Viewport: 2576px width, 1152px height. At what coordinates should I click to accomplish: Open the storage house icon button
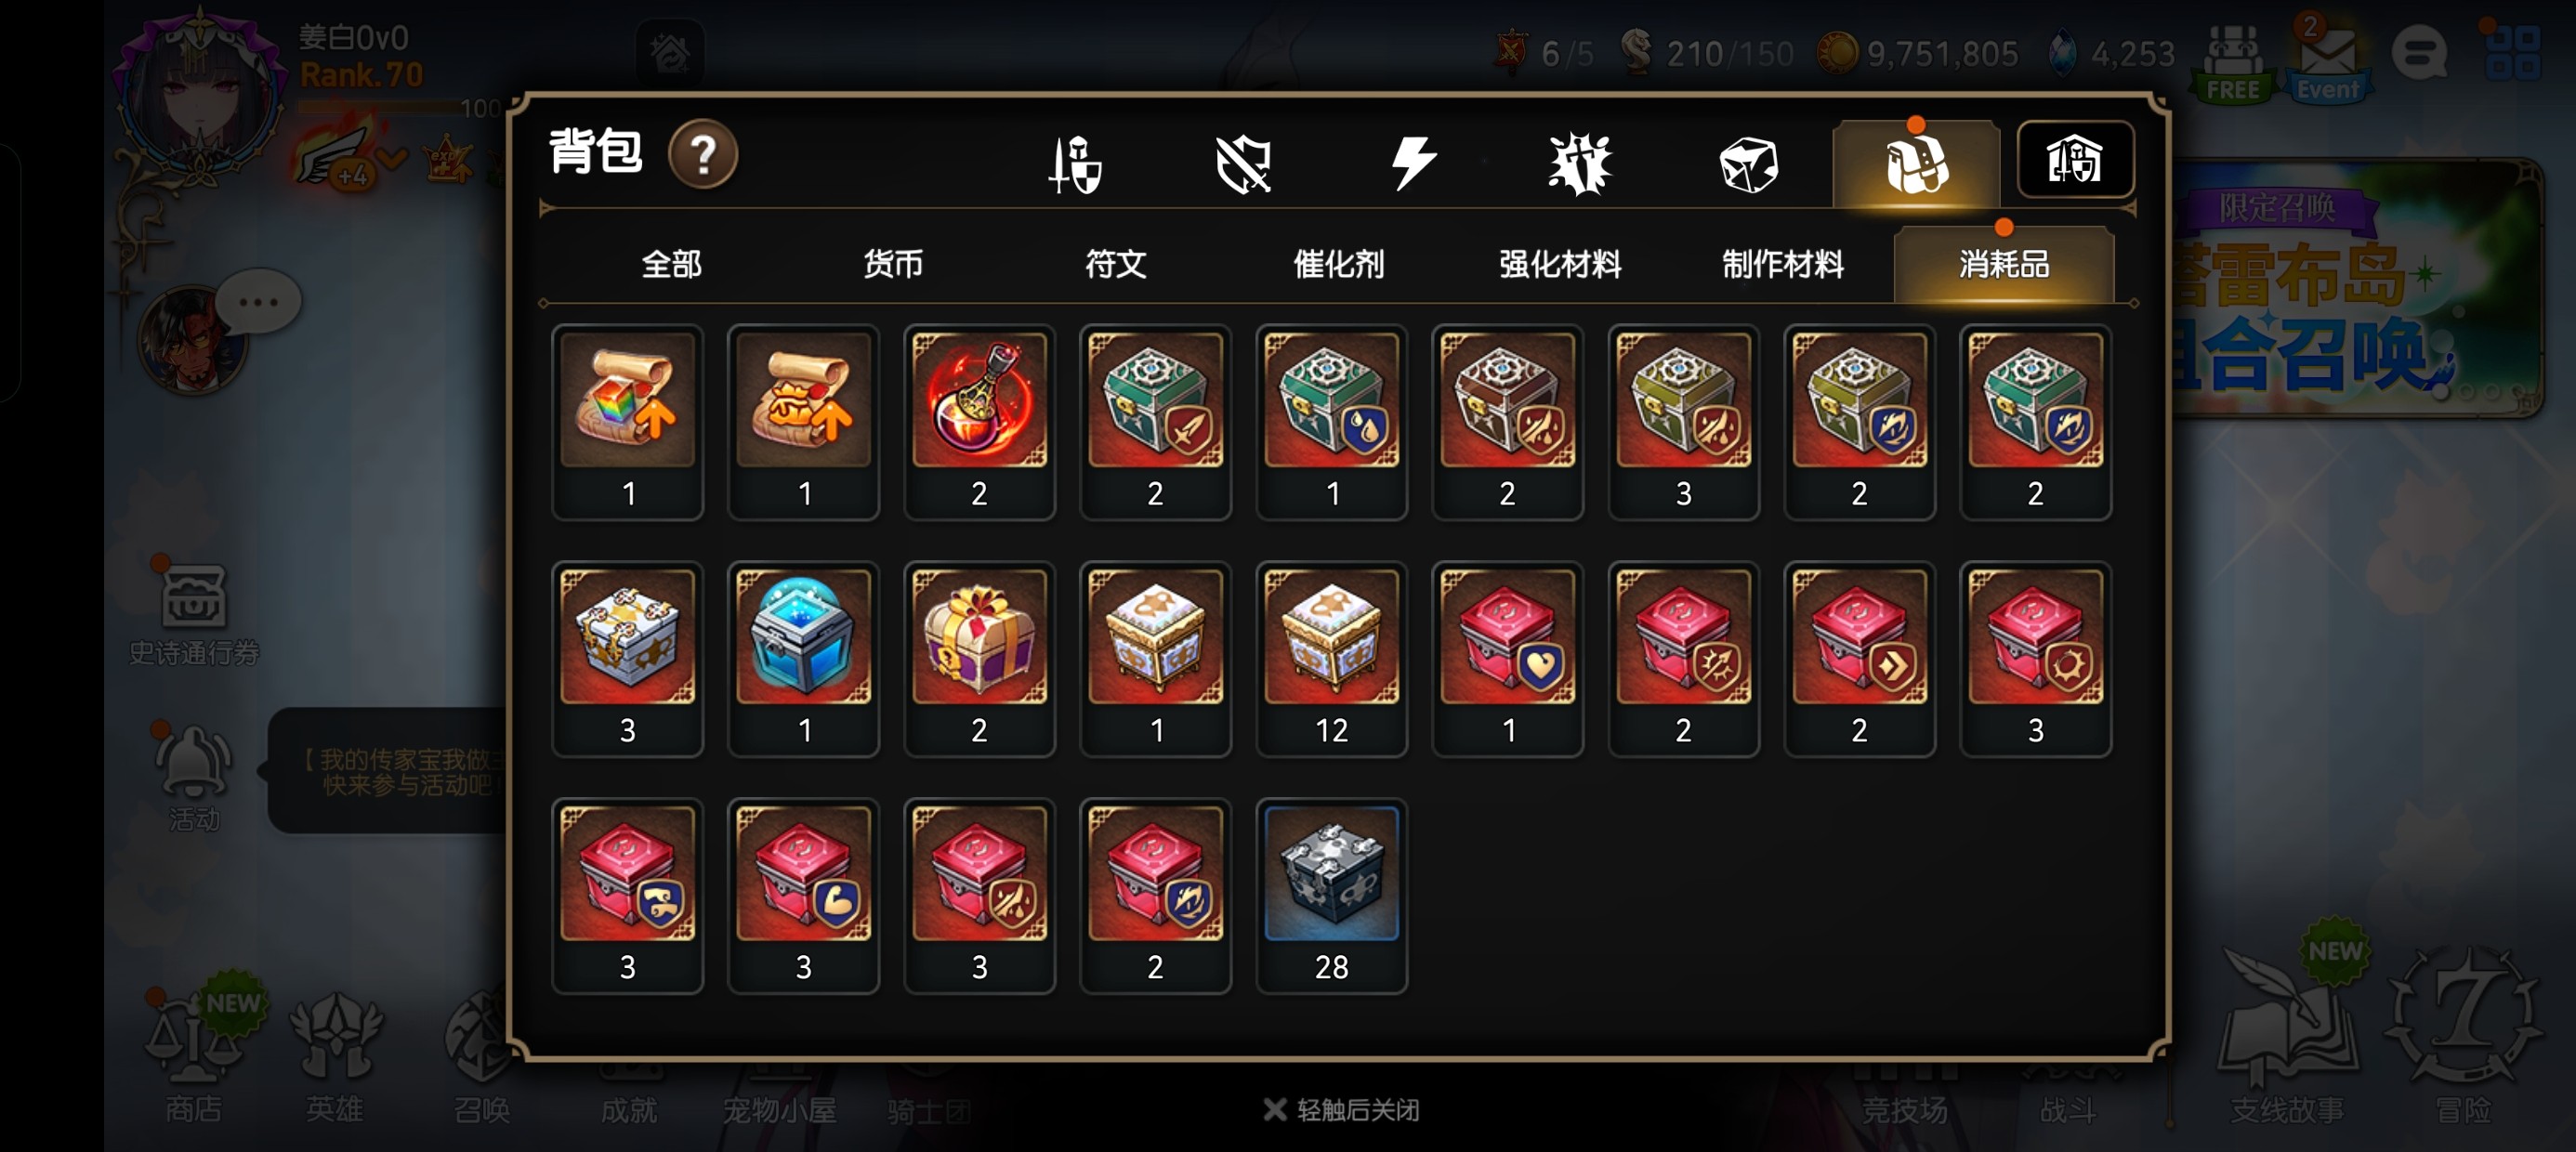[2075, 160]
